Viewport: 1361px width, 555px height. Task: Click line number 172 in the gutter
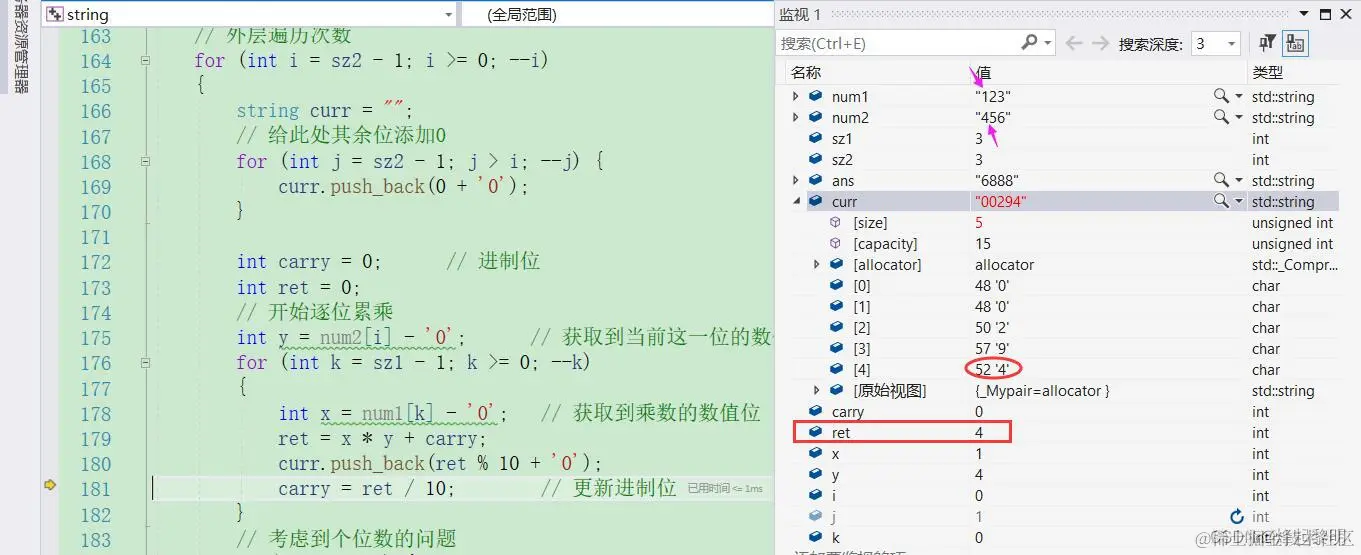[95, 262]
